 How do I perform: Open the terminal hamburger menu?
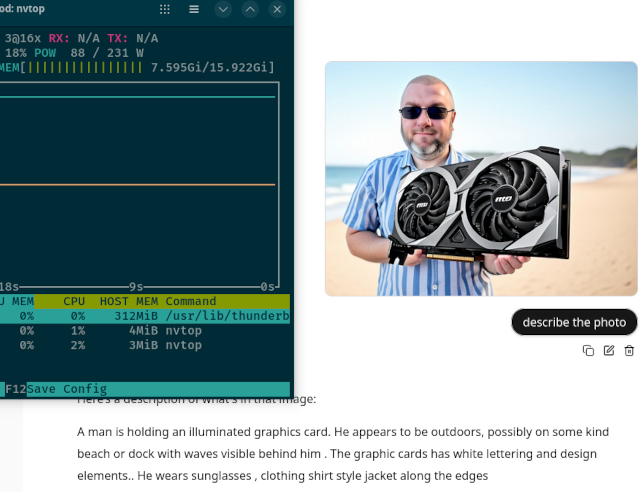coord(194,9)
